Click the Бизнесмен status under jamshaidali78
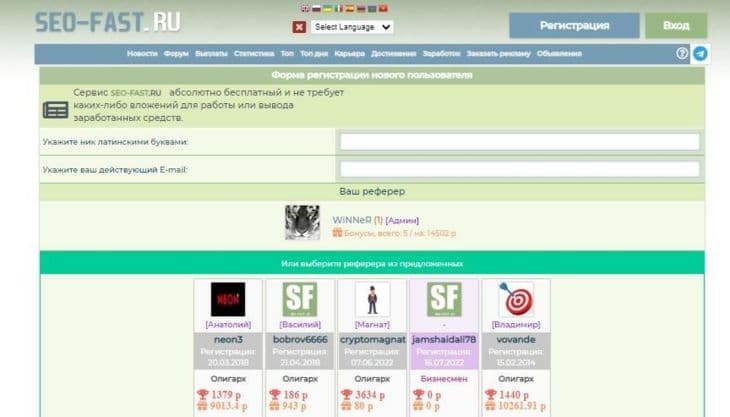This screenshot has height=417, width=730. (444, 379)
